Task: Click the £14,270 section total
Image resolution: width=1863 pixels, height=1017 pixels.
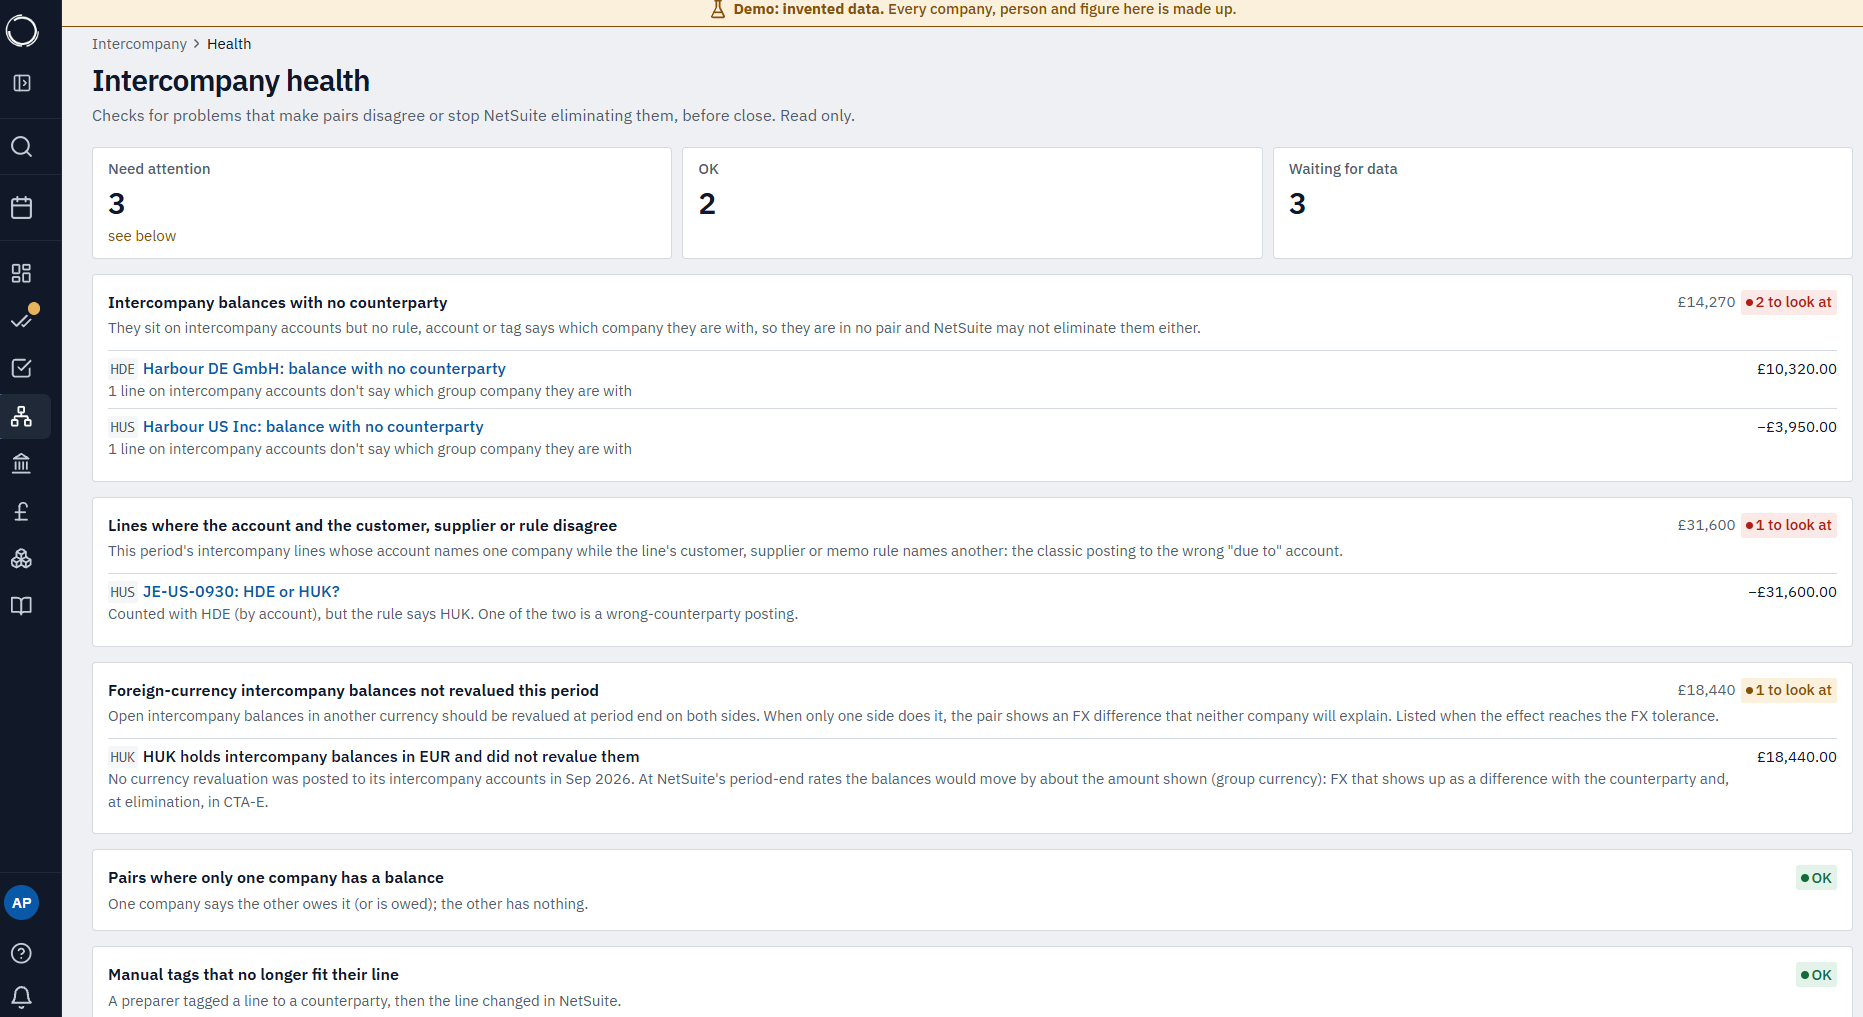Action: [x=1706, y=302]
